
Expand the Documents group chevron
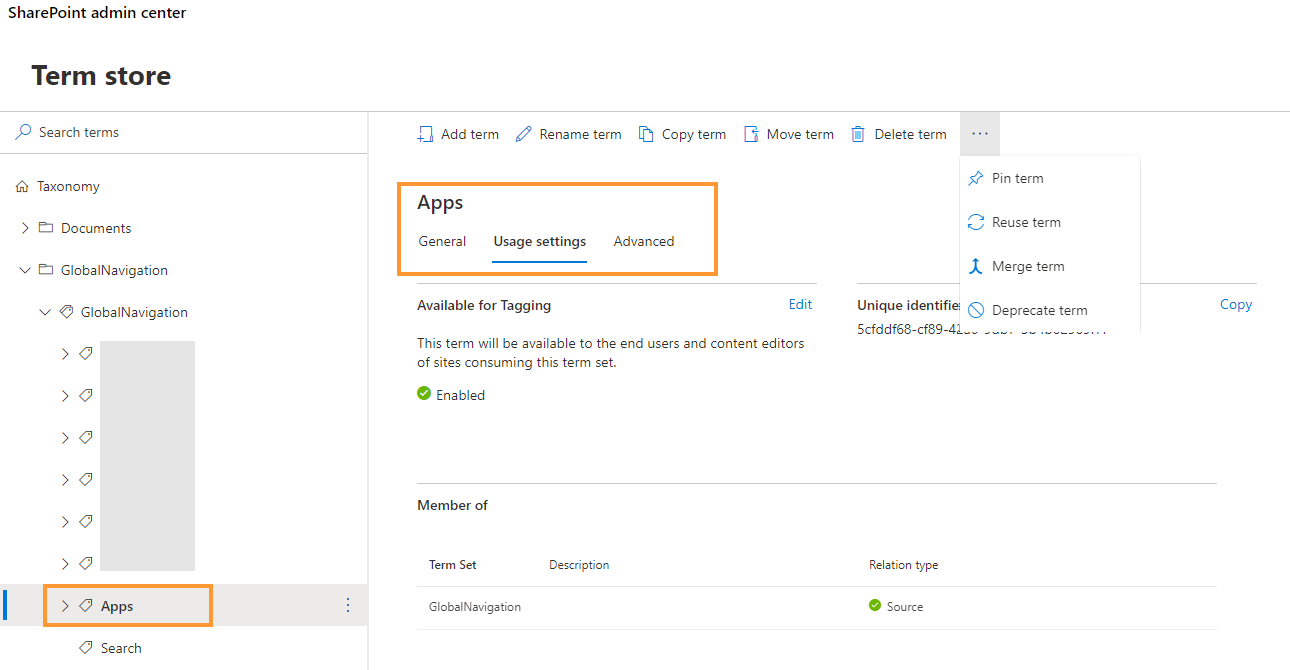tap(25, 228)
